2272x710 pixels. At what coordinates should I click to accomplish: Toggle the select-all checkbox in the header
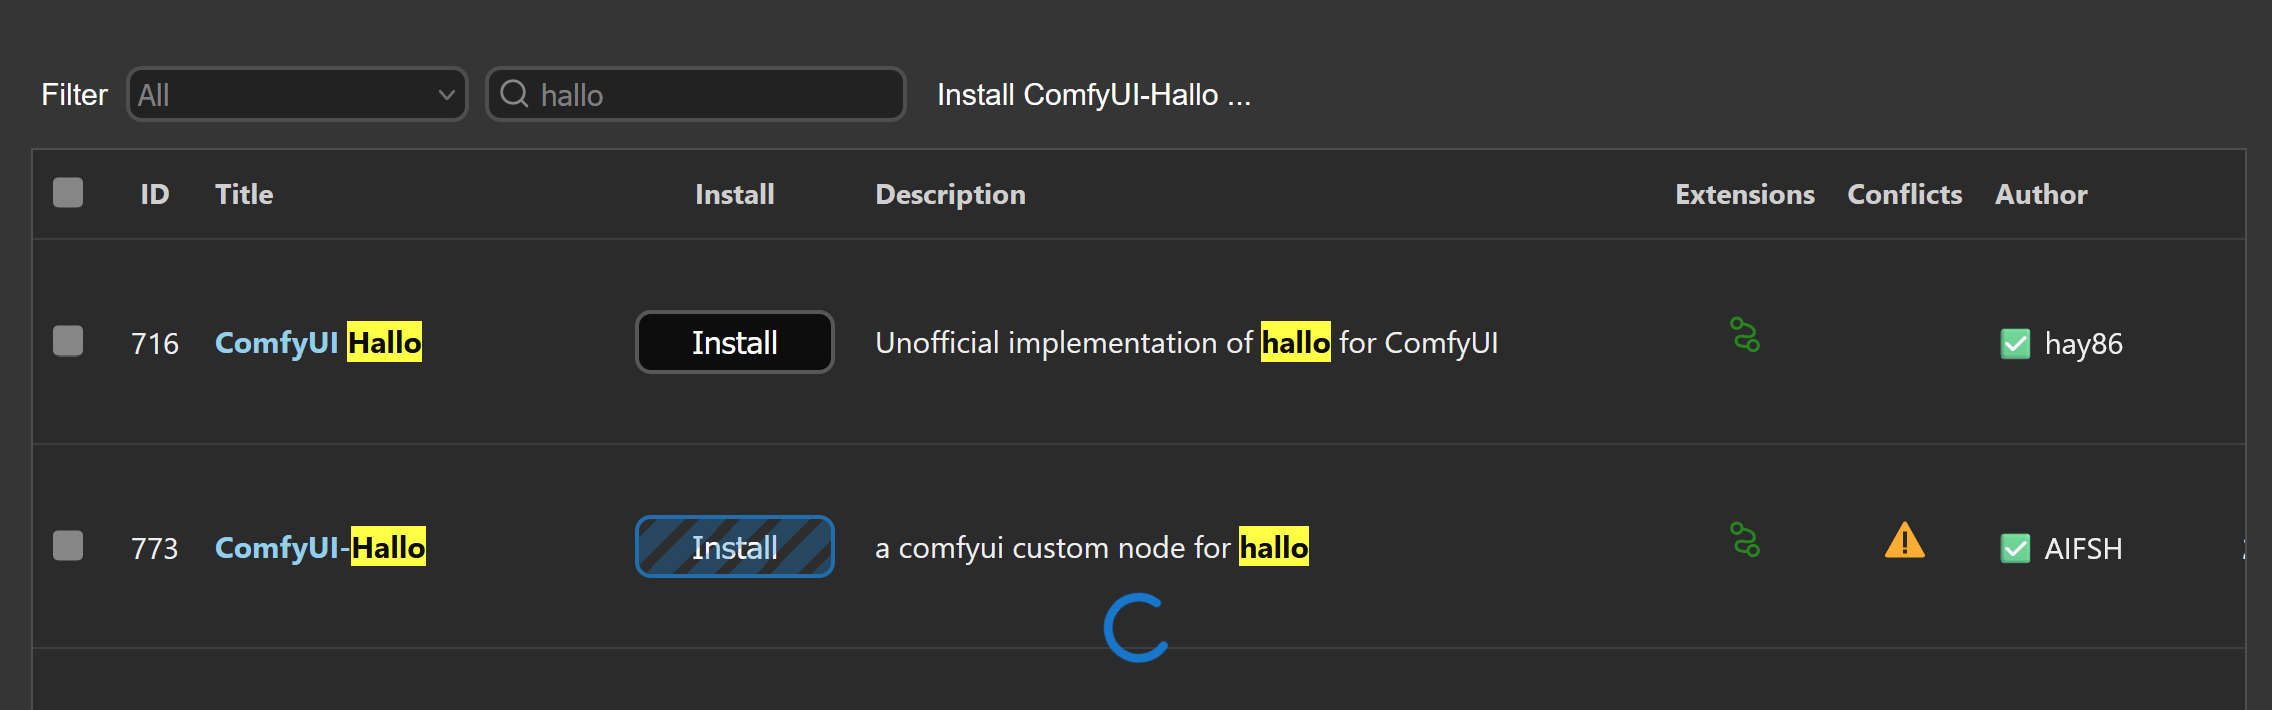tap(67, 192)
